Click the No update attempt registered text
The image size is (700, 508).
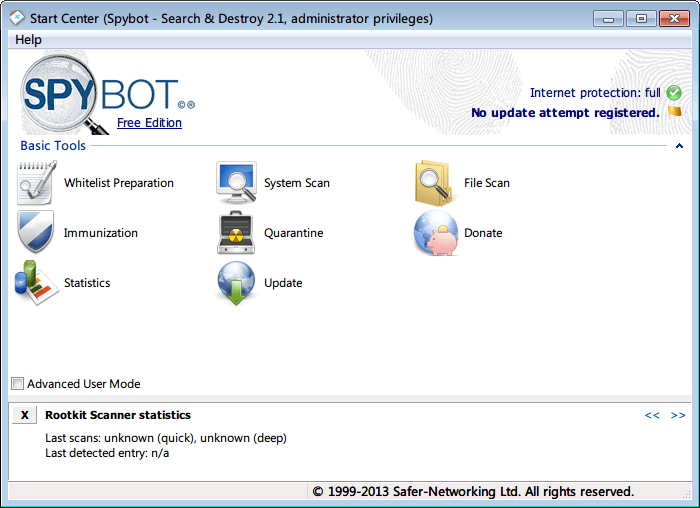pyautogui.click(x=565, y=112)
